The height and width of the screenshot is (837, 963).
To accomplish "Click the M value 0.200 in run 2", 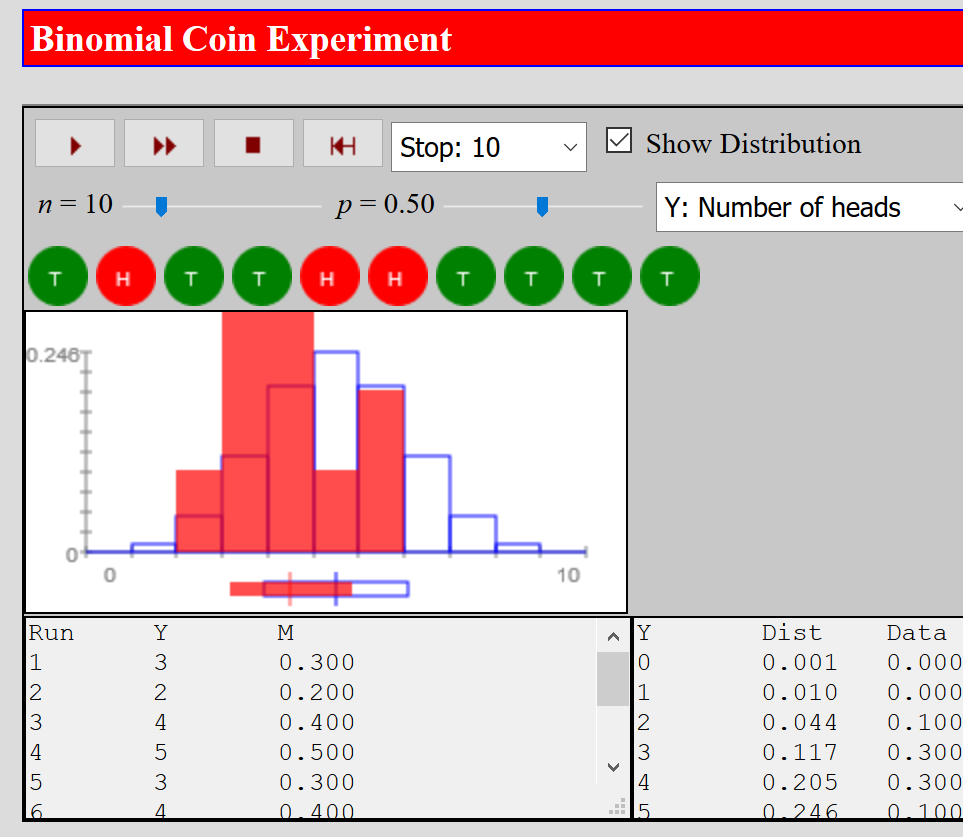I will 317,693.
